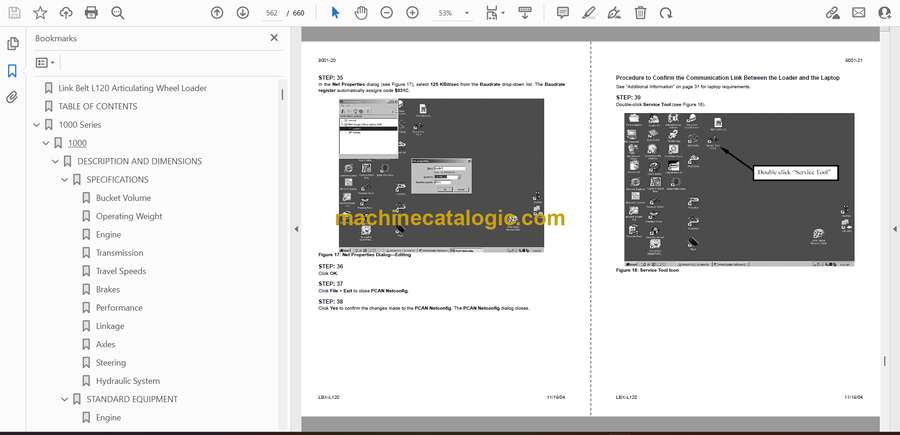Select the DESCRIPTION AND DIMENSIONS bookmark
This screenshot has width=900, height=435.
pos(139,161)
